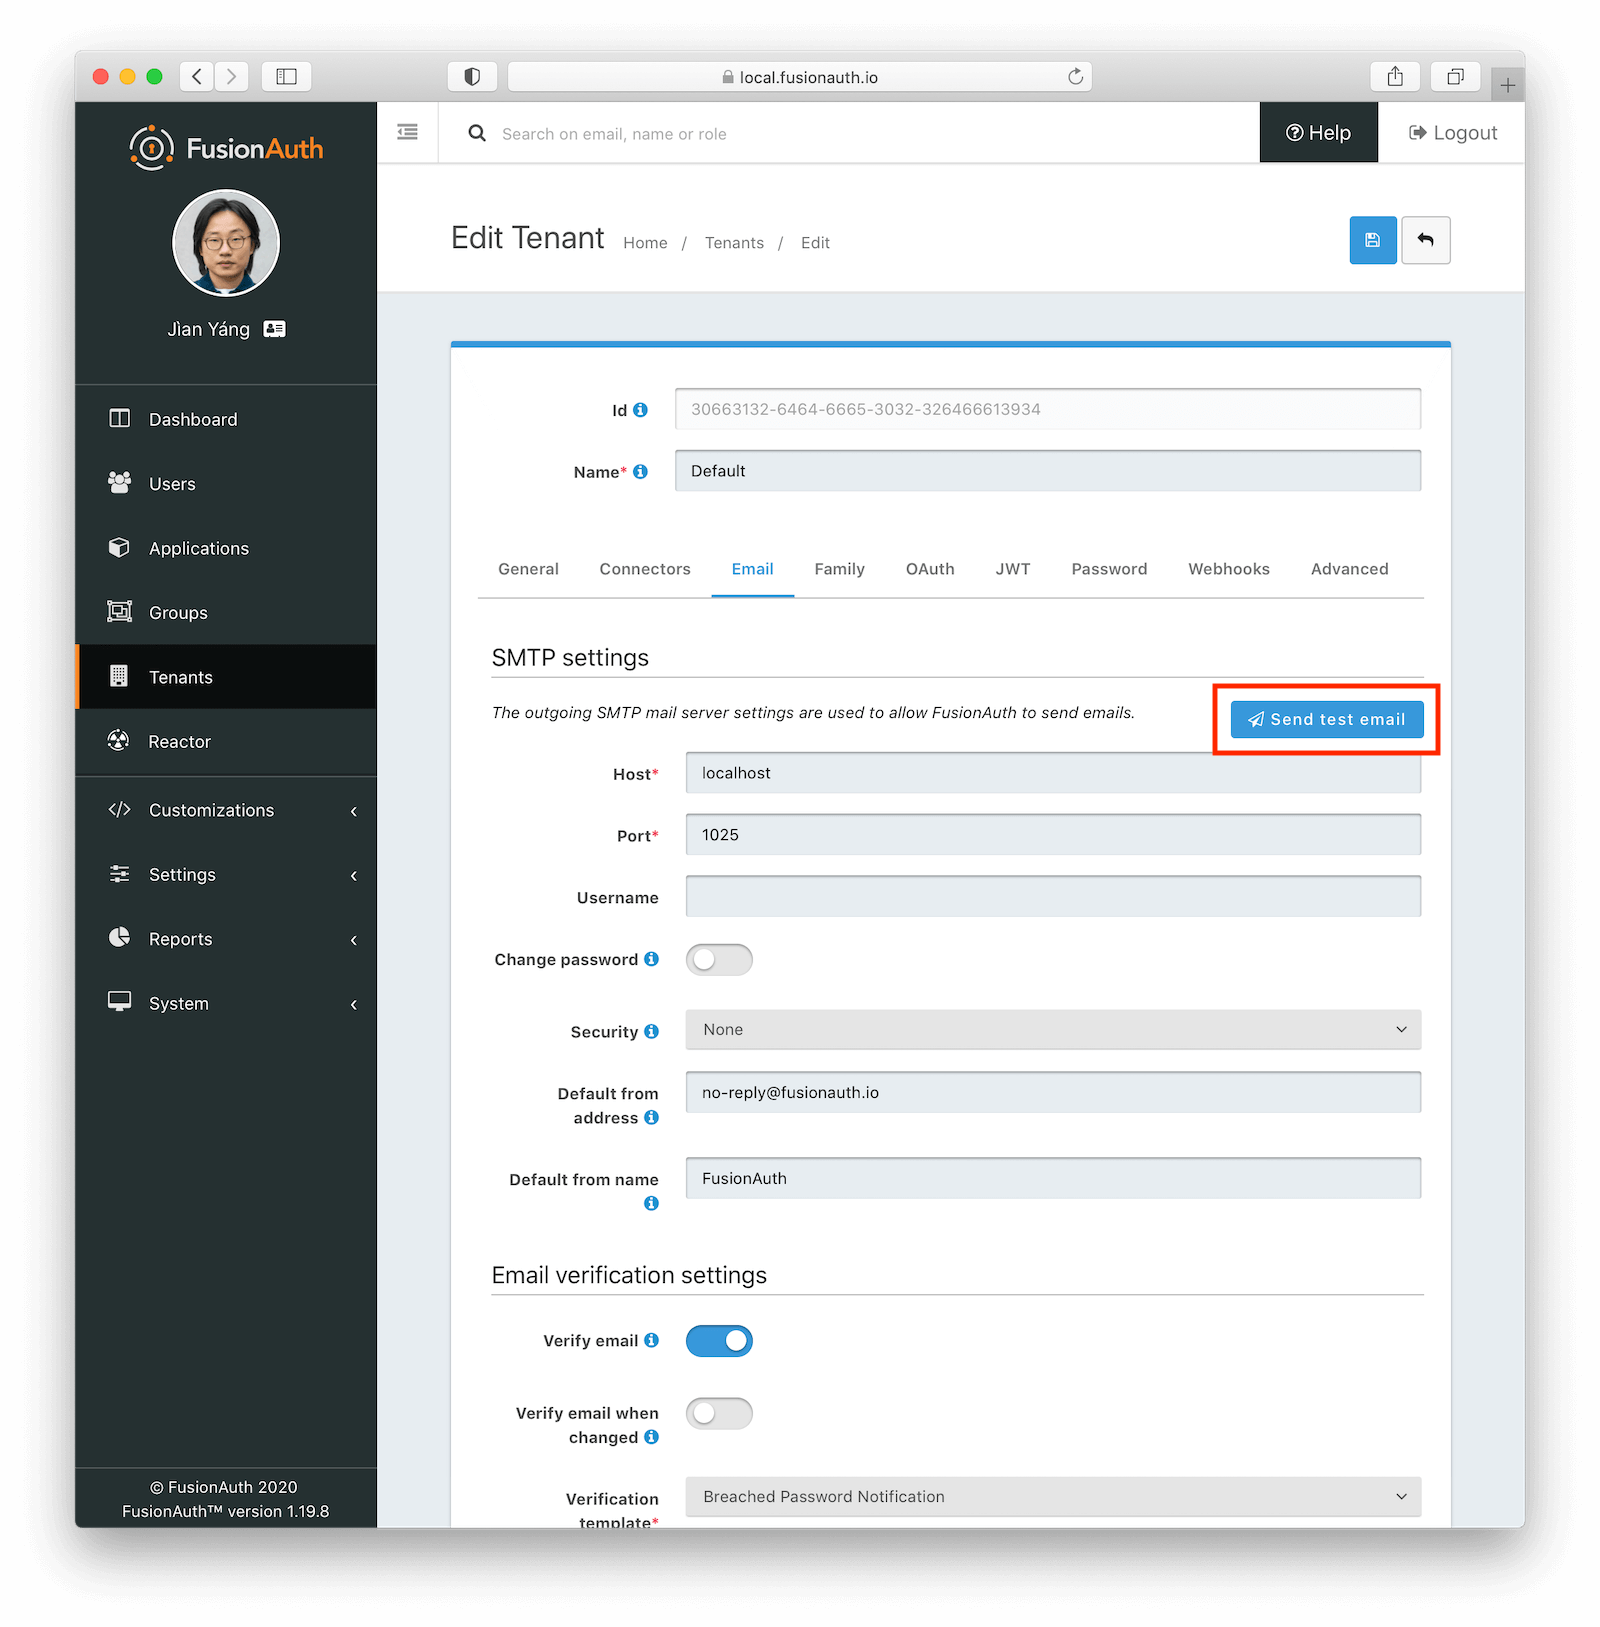This screenshot has height=1627, width=1600.
Task: Click the Safari privacy shield icon
Action: (472, 77)
